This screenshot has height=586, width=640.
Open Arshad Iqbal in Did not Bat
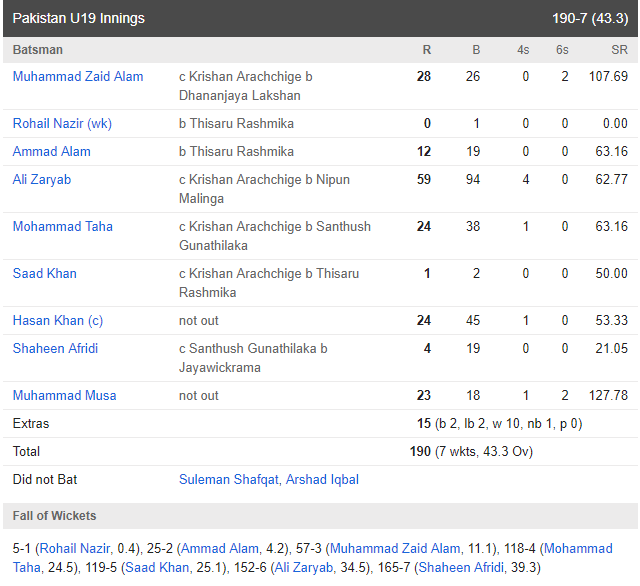coord(322,479)
